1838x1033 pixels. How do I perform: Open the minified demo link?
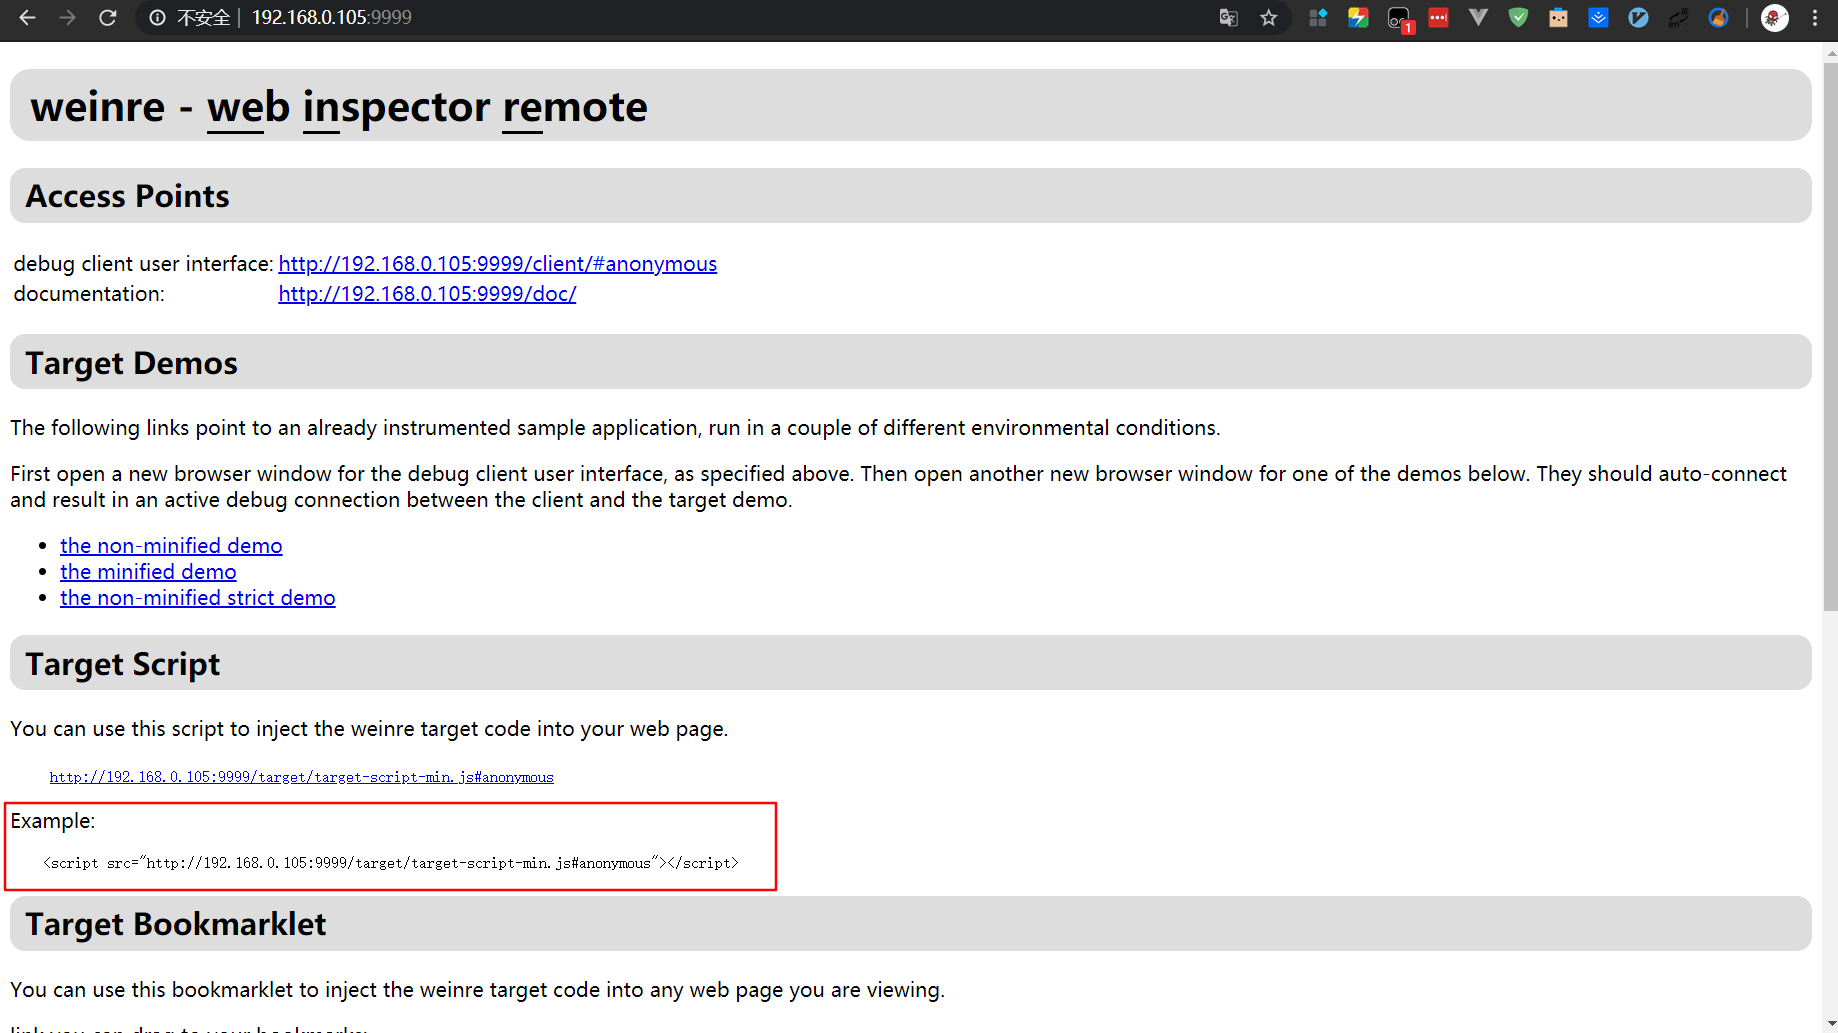tap(148, 572)
